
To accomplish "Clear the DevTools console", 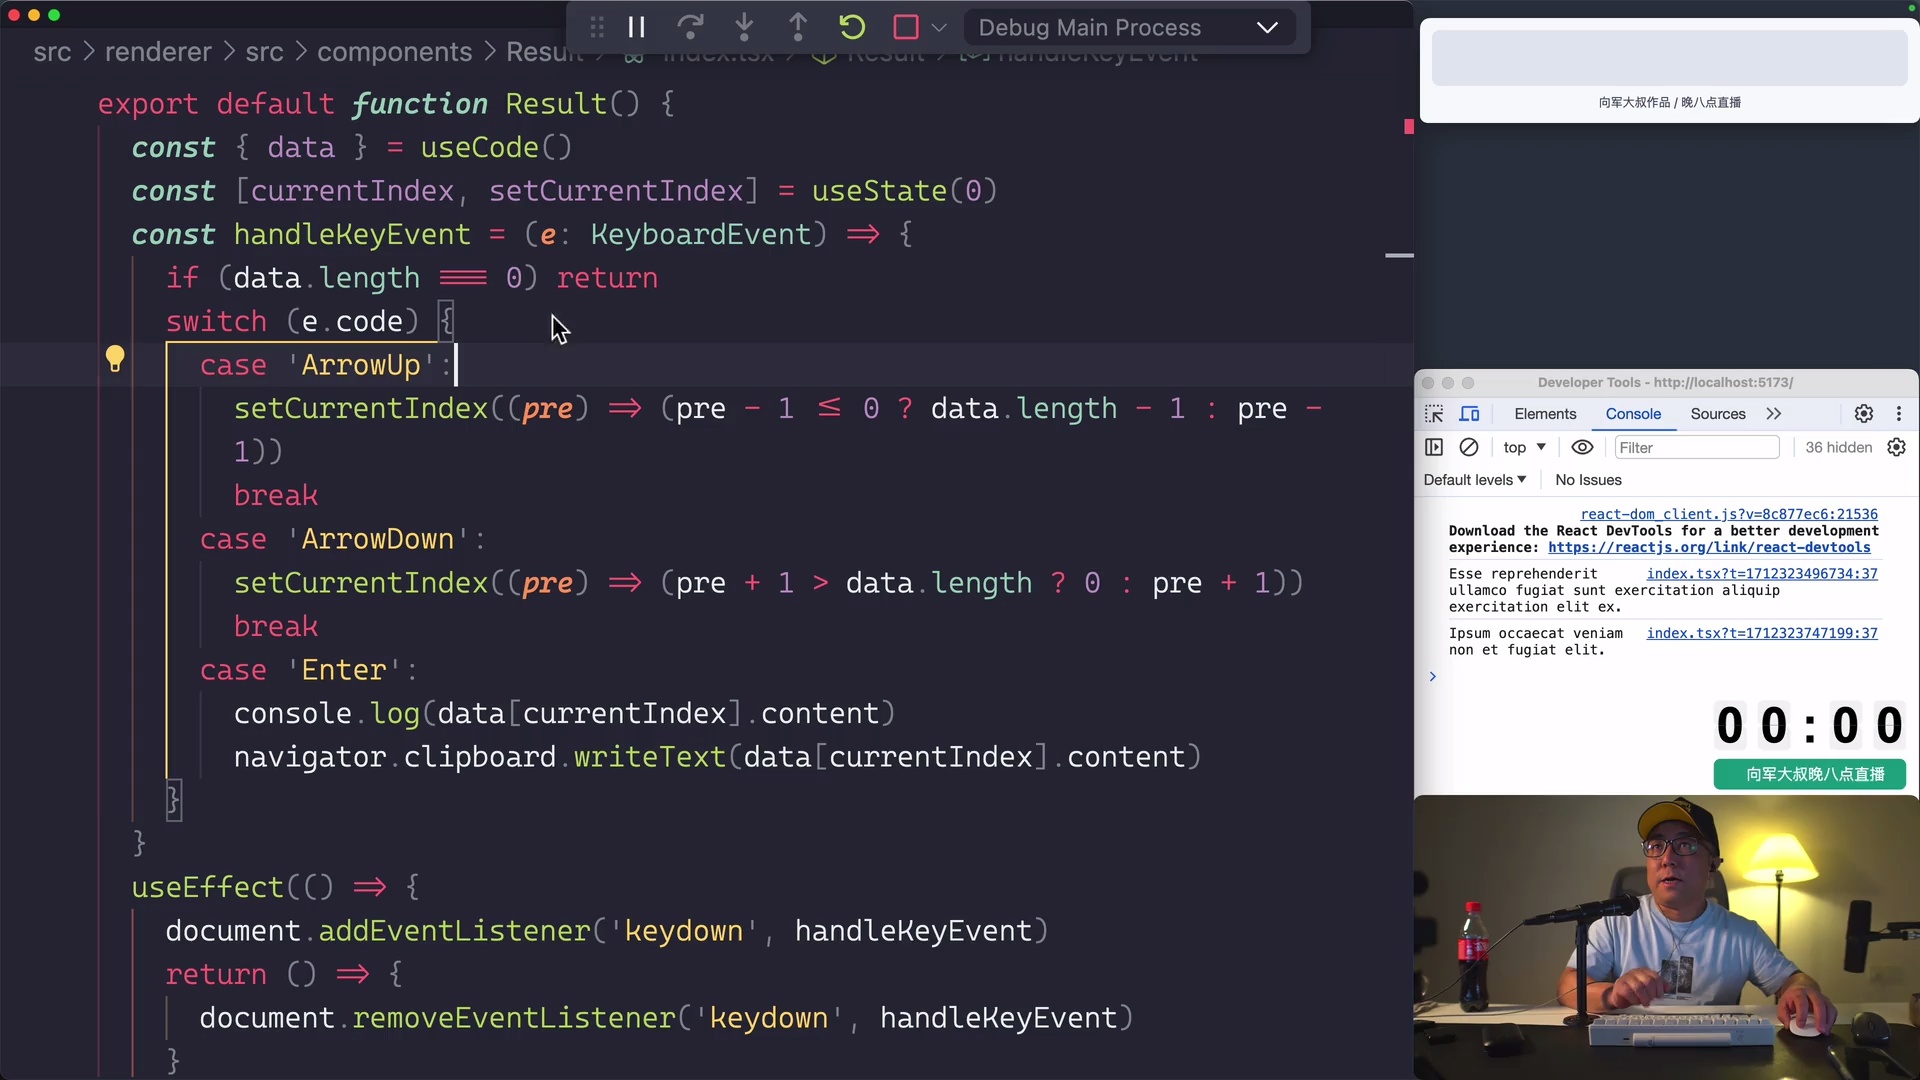I will click(1469, 447).
